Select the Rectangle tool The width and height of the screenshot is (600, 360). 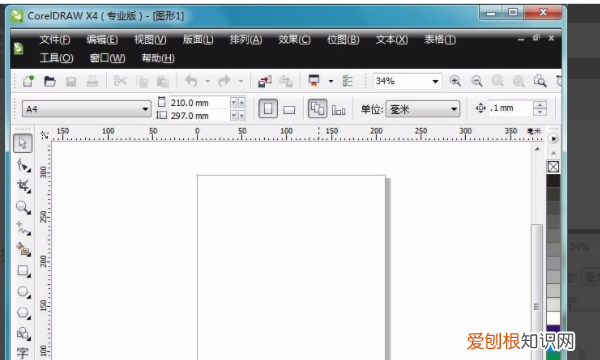[23, 270]
